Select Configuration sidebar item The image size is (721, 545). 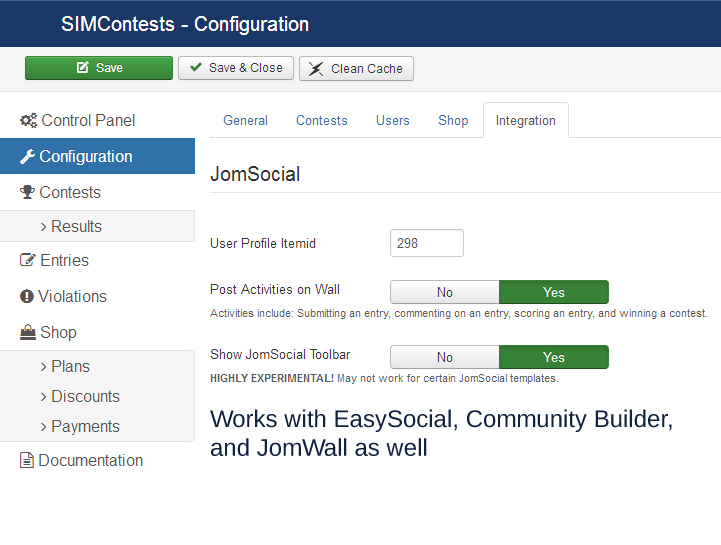pyautogui.click(x=97, y=156)
